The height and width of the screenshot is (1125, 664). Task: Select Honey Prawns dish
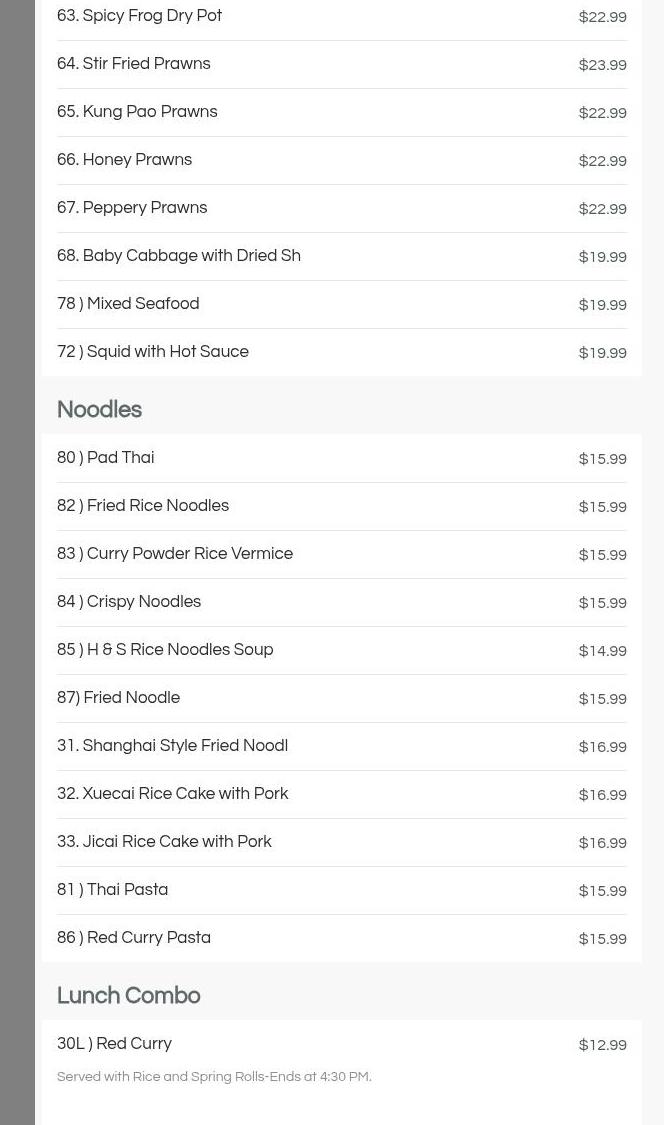pos(342,161)
